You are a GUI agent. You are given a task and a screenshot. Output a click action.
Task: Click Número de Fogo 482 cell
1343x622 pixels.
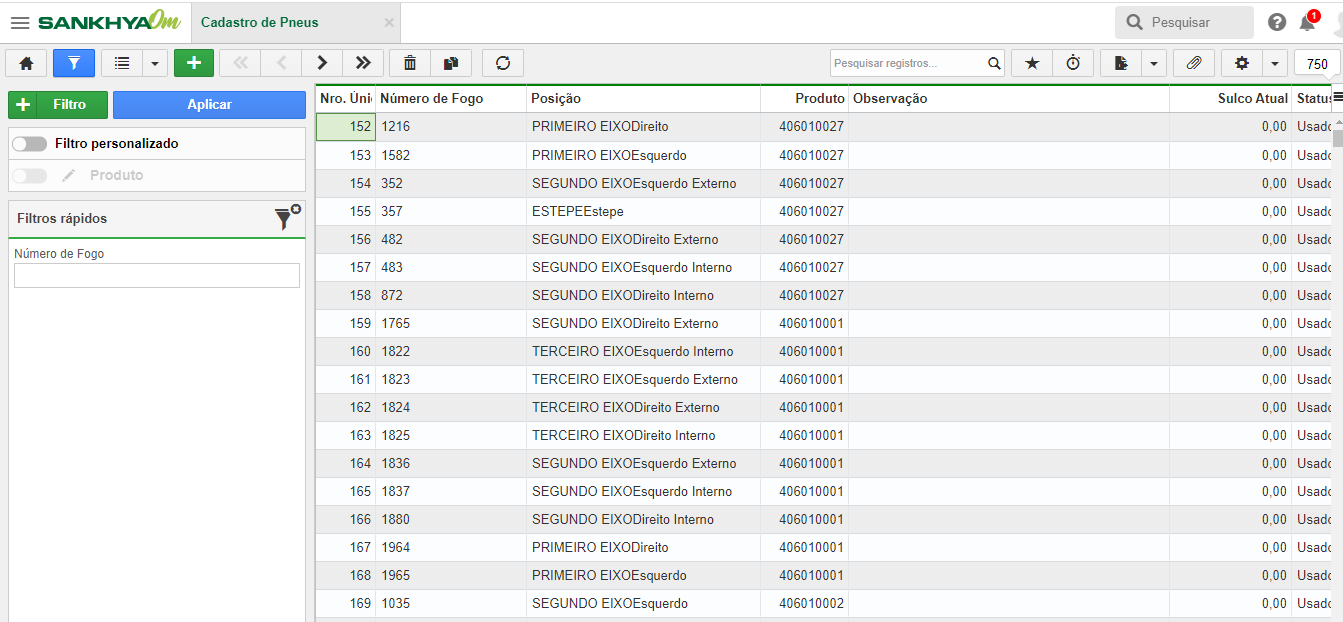coord(451,239)
